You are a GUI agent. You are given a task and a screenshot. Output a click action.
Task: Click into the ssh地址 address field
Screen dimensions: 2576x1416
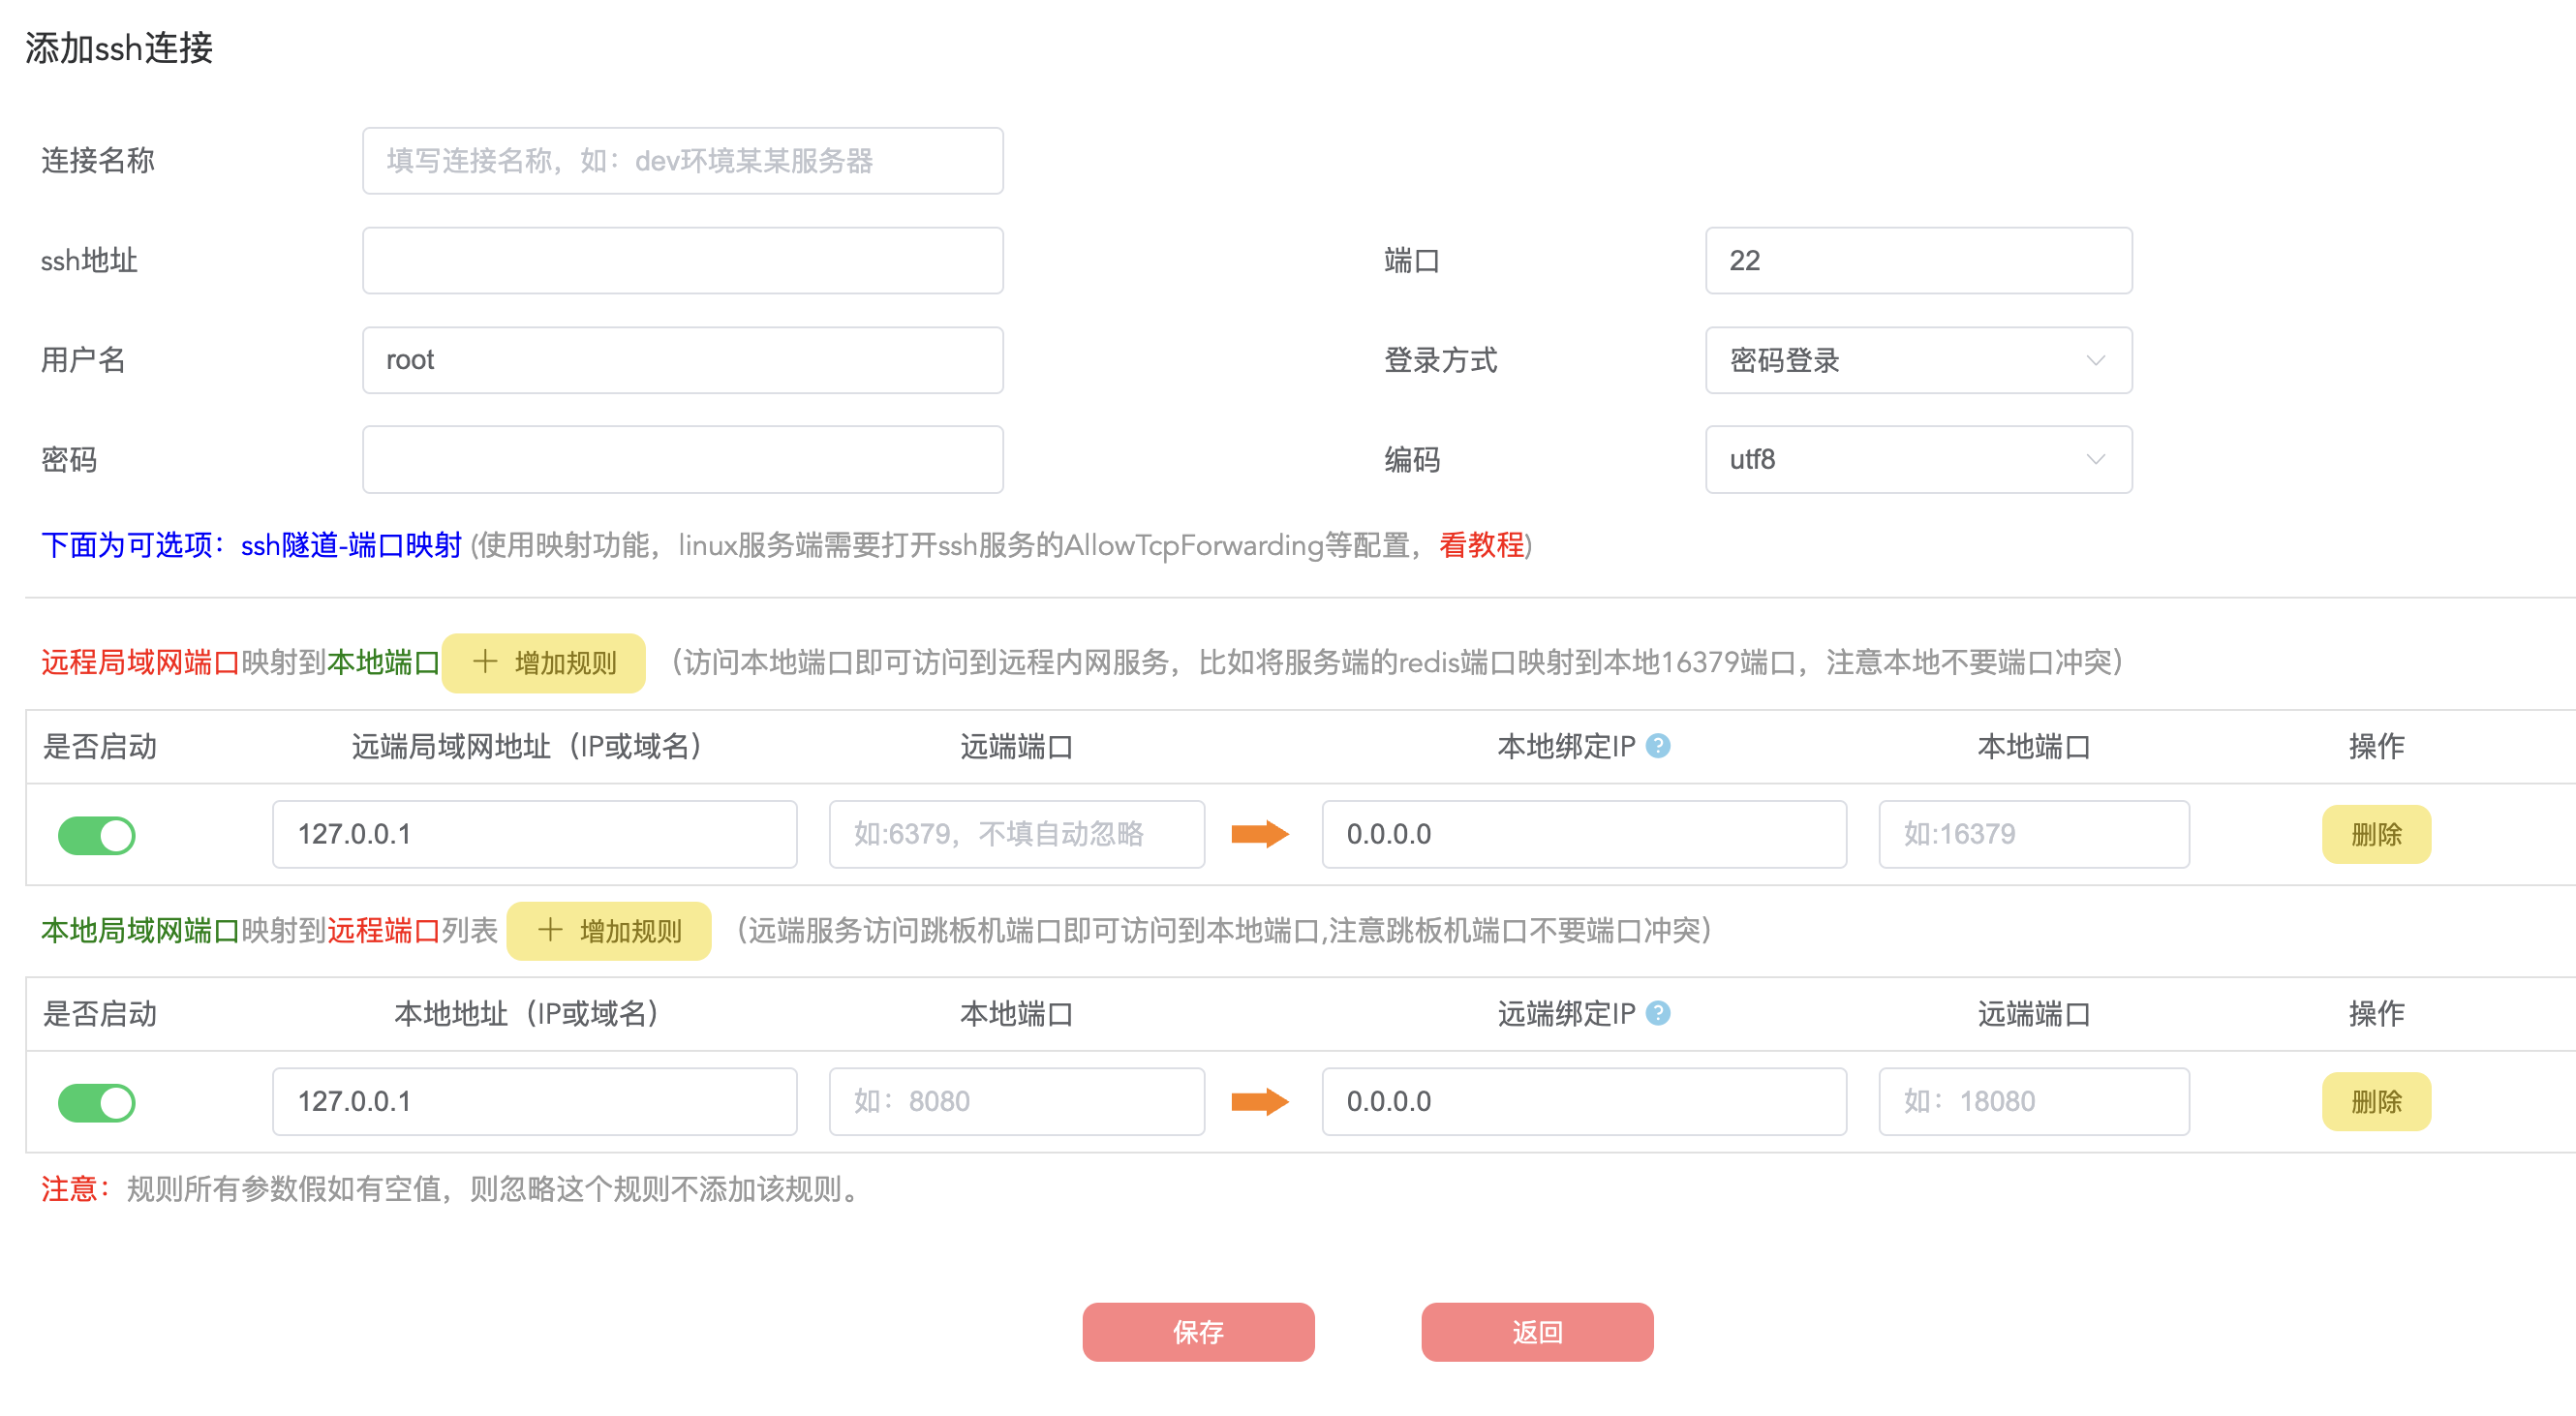click(682, 260)
